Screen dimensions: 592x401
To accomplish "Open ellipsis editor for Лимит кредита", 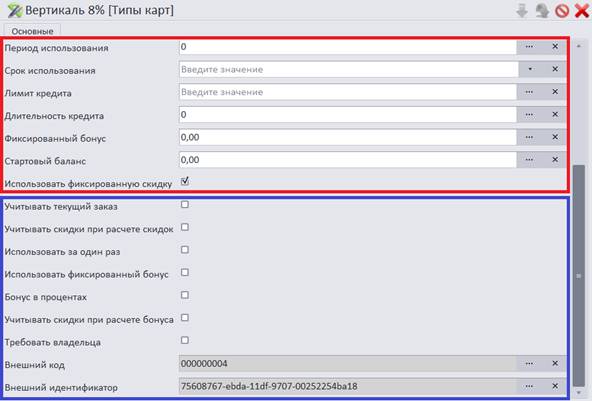I will (529, 92).
